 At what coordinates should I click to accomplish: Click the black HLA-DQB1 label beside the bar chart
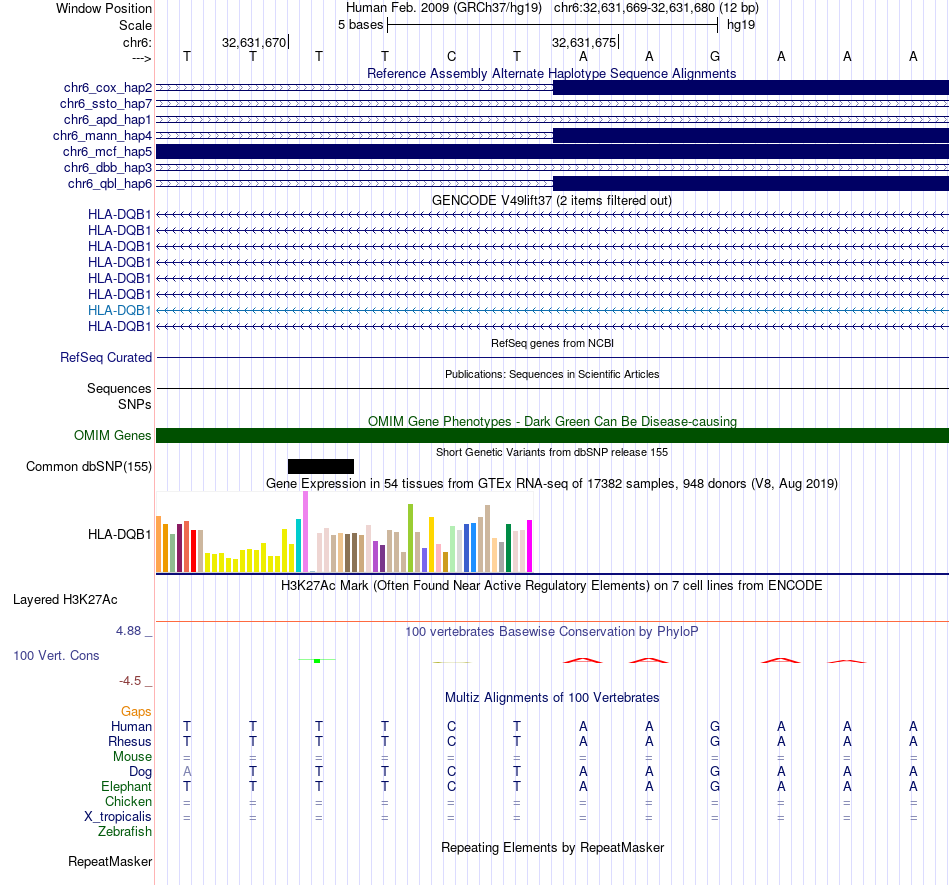[119, 534]
